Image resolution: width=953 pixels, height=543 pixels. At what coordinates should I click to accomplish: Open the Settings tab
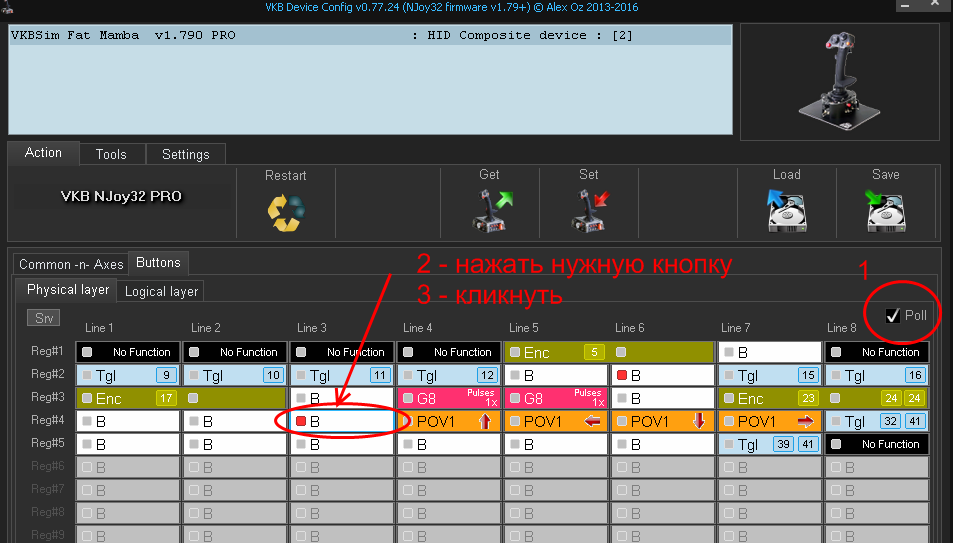(x=185, y=154)
